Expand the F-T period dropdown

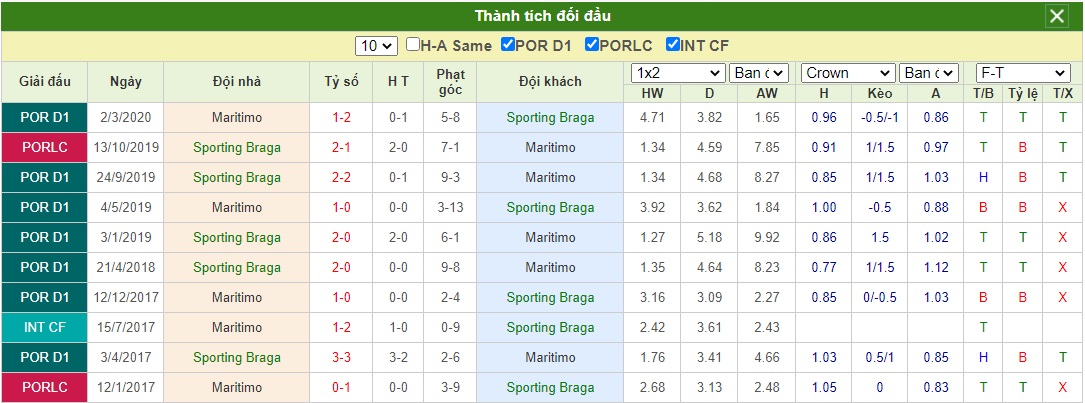1023,73
